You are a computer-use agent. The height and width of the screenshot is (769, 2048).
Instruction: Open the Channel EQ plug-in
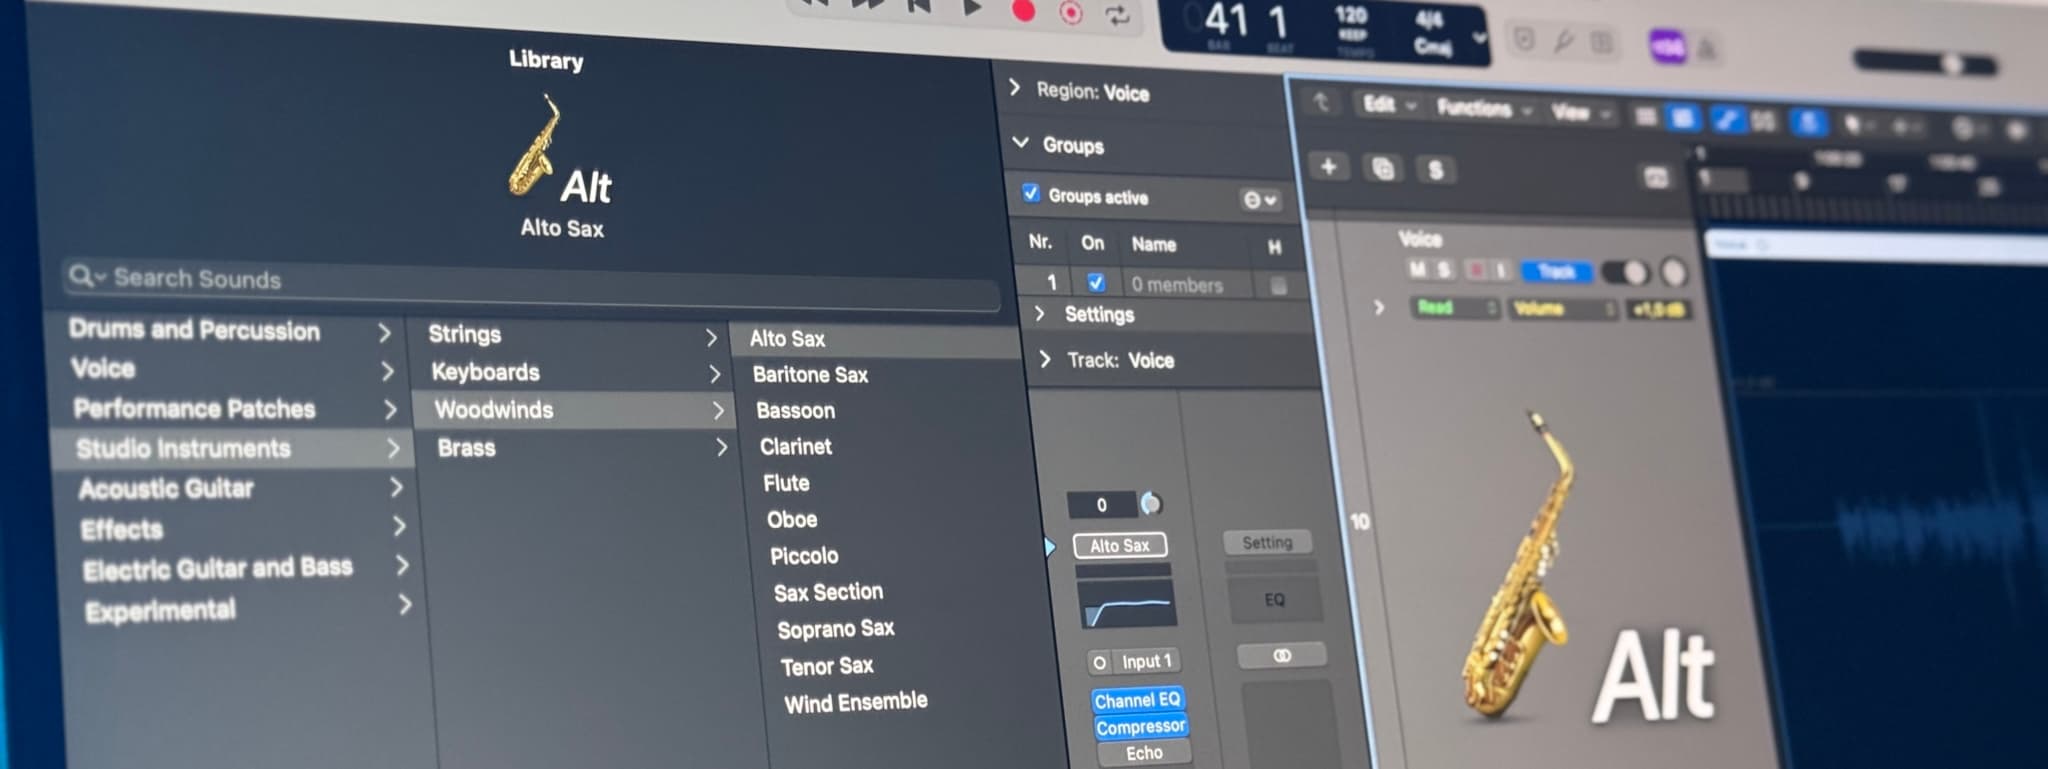coord(1137,700)
